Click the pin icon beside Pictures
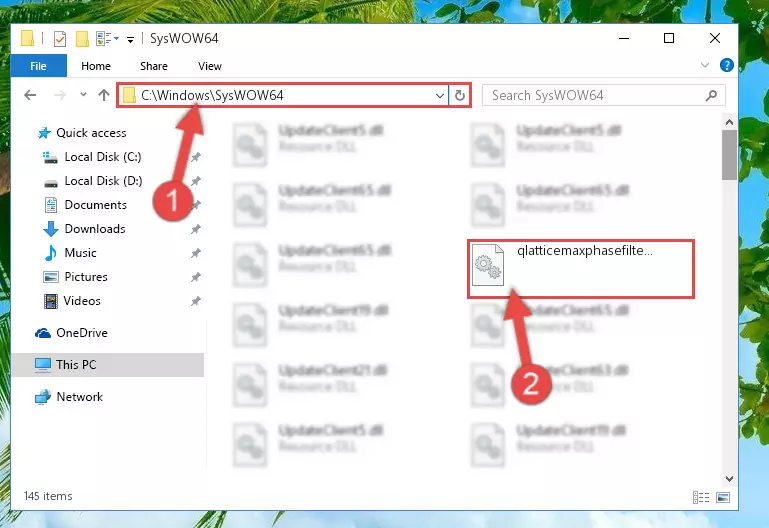 [195, 277]
